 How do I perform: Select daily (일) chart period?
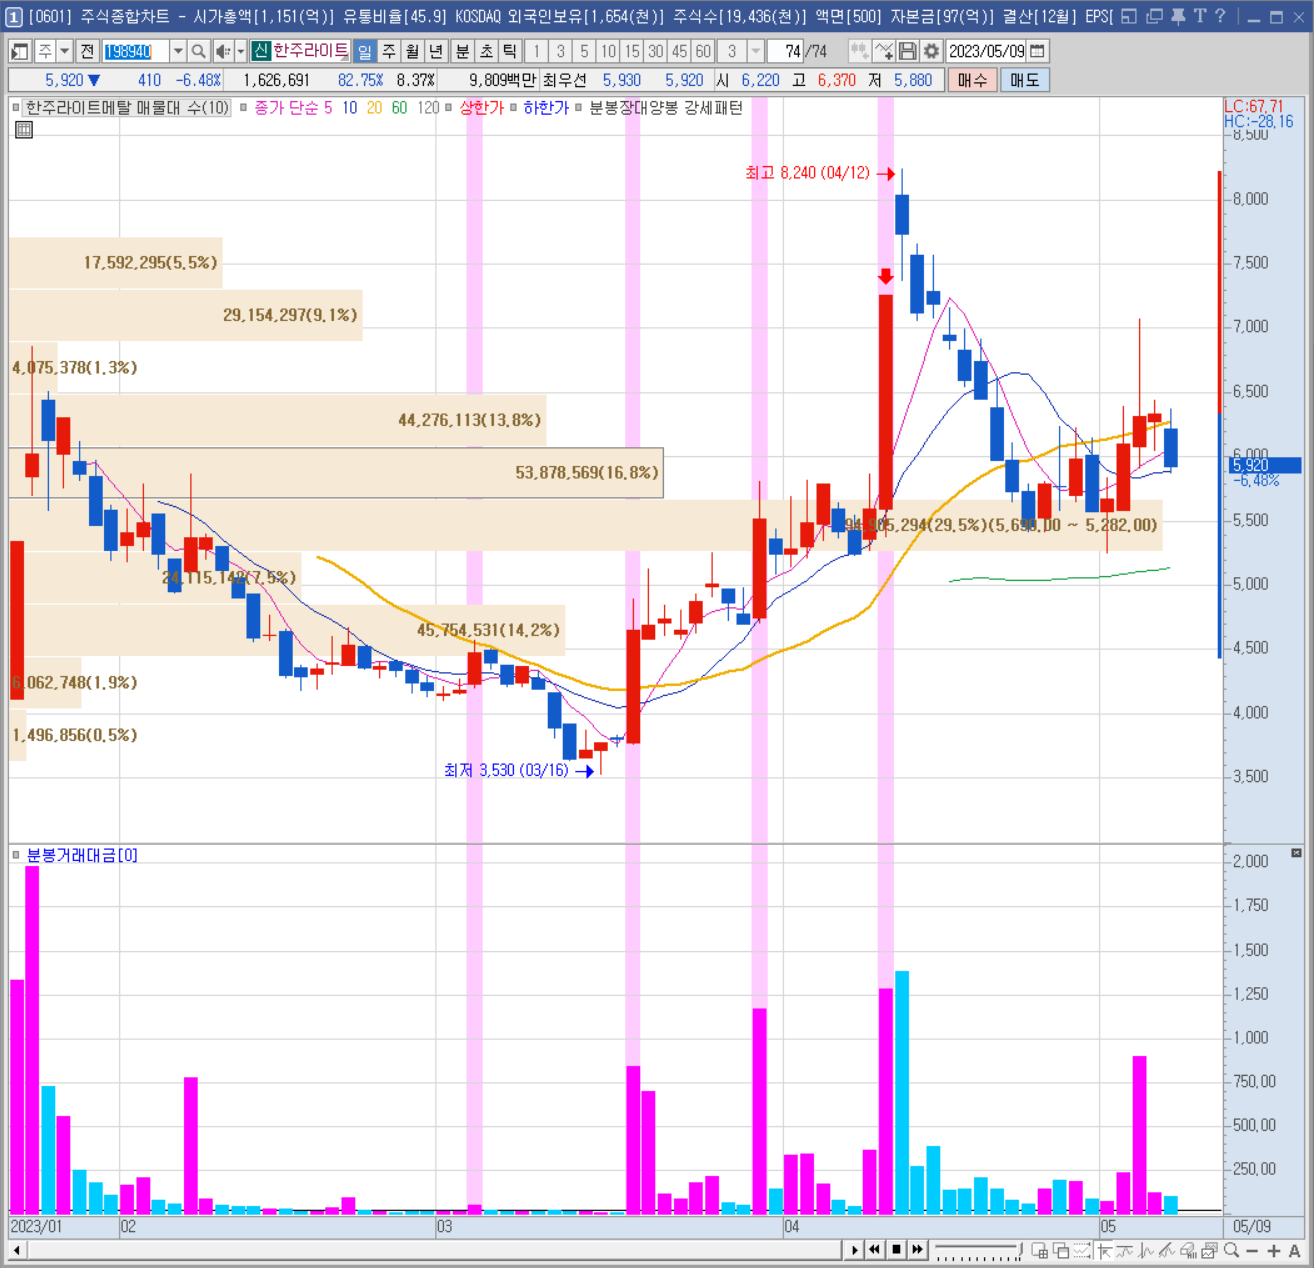point(365,51)
